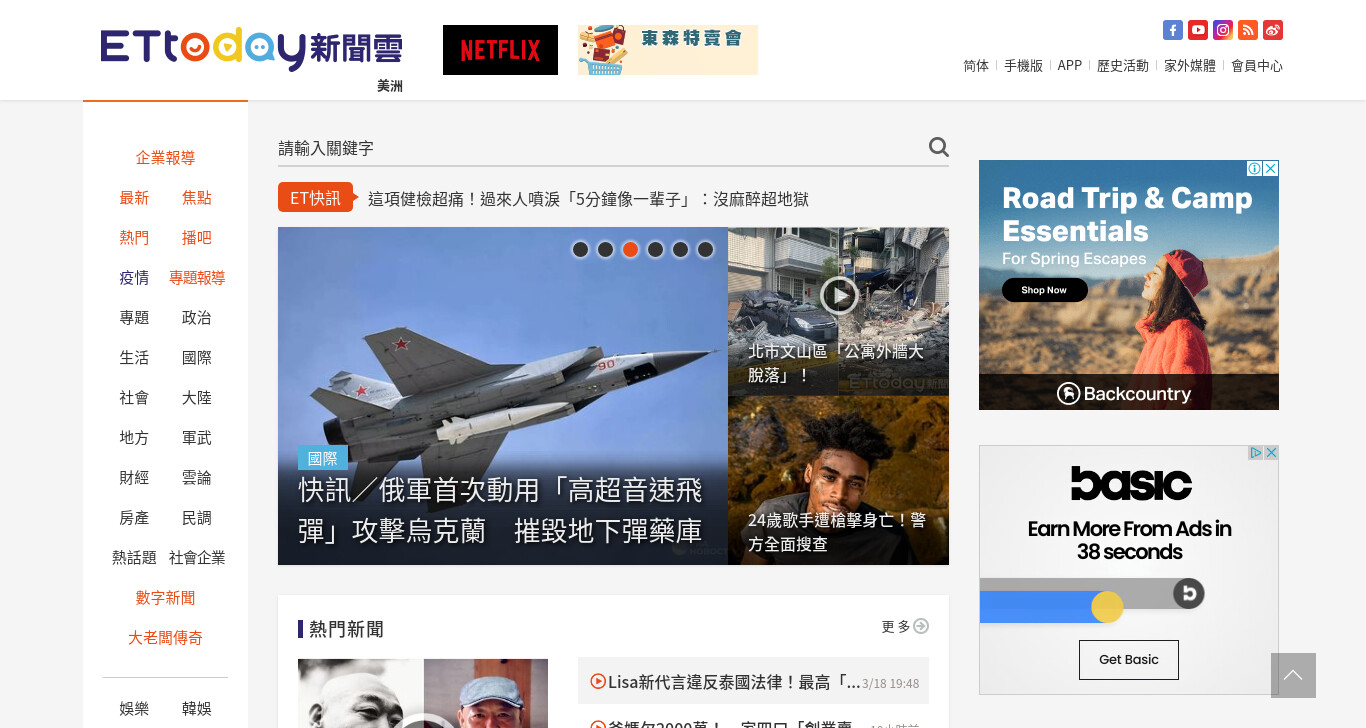Select the first carousel dot
Image resolution: width=1366 pixels, height=728 pixels.
[580, 249]
